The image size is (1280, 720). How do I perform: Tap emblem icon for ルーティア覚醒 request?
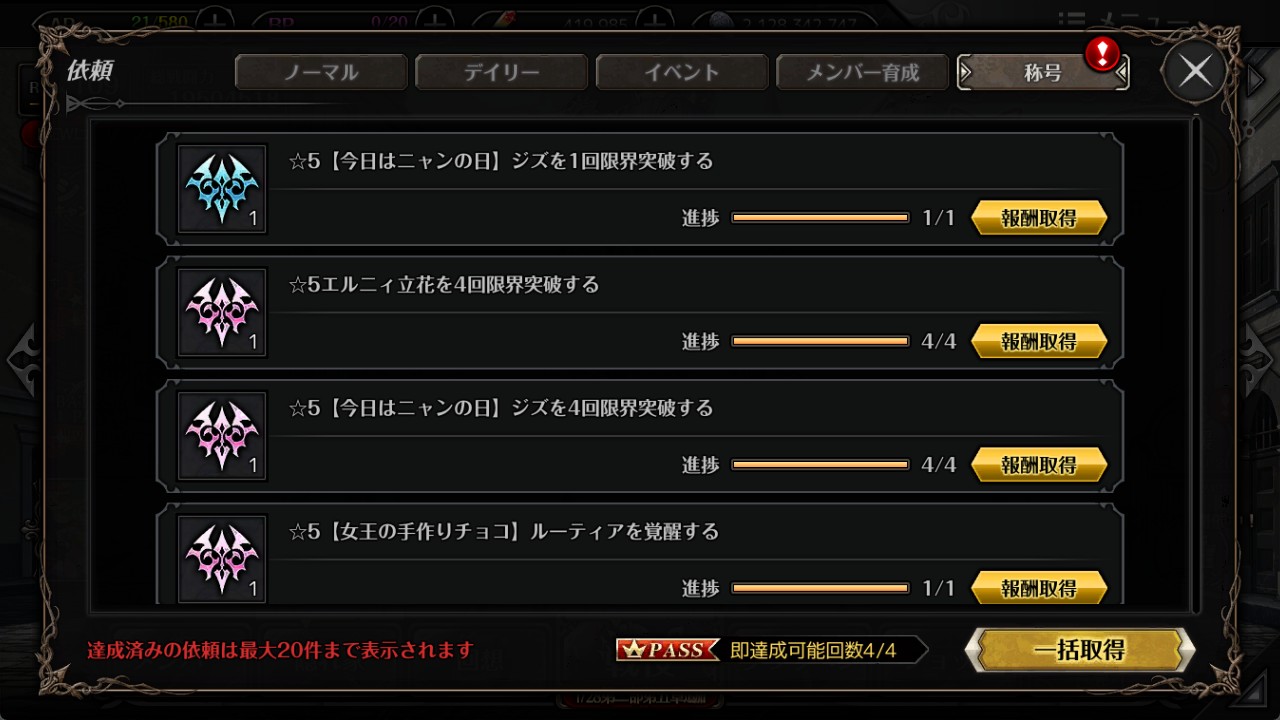[222, 558]
